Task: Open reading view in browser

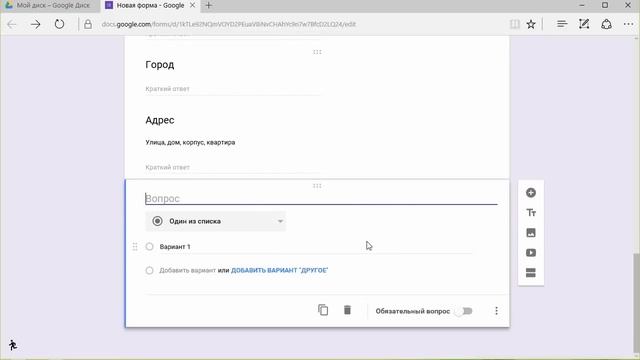Action: click(515, 24)
